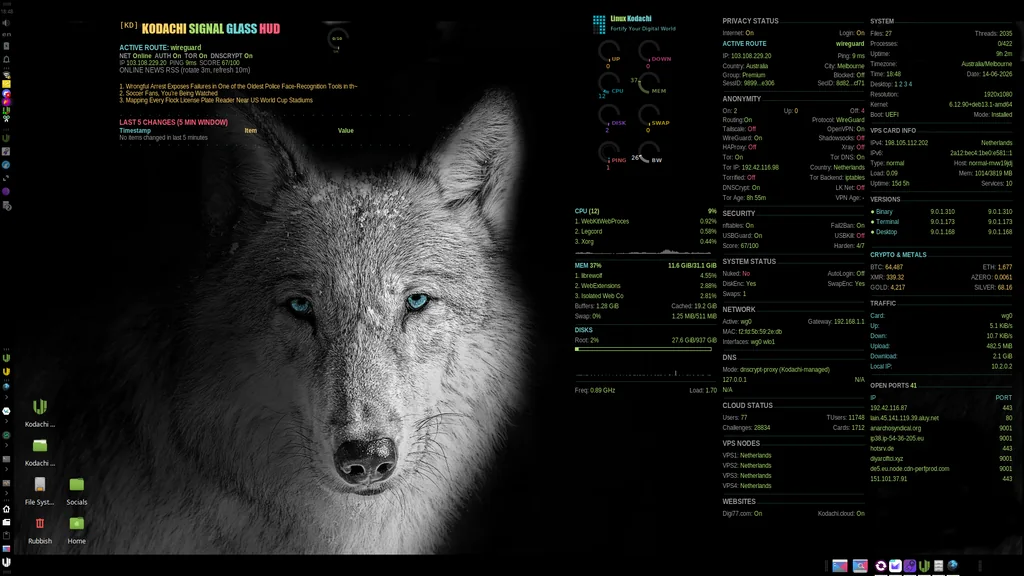Open the Wi-Fi network tray icon
The width and height of the screenshot is (1024, 576).
click(7, 74)
